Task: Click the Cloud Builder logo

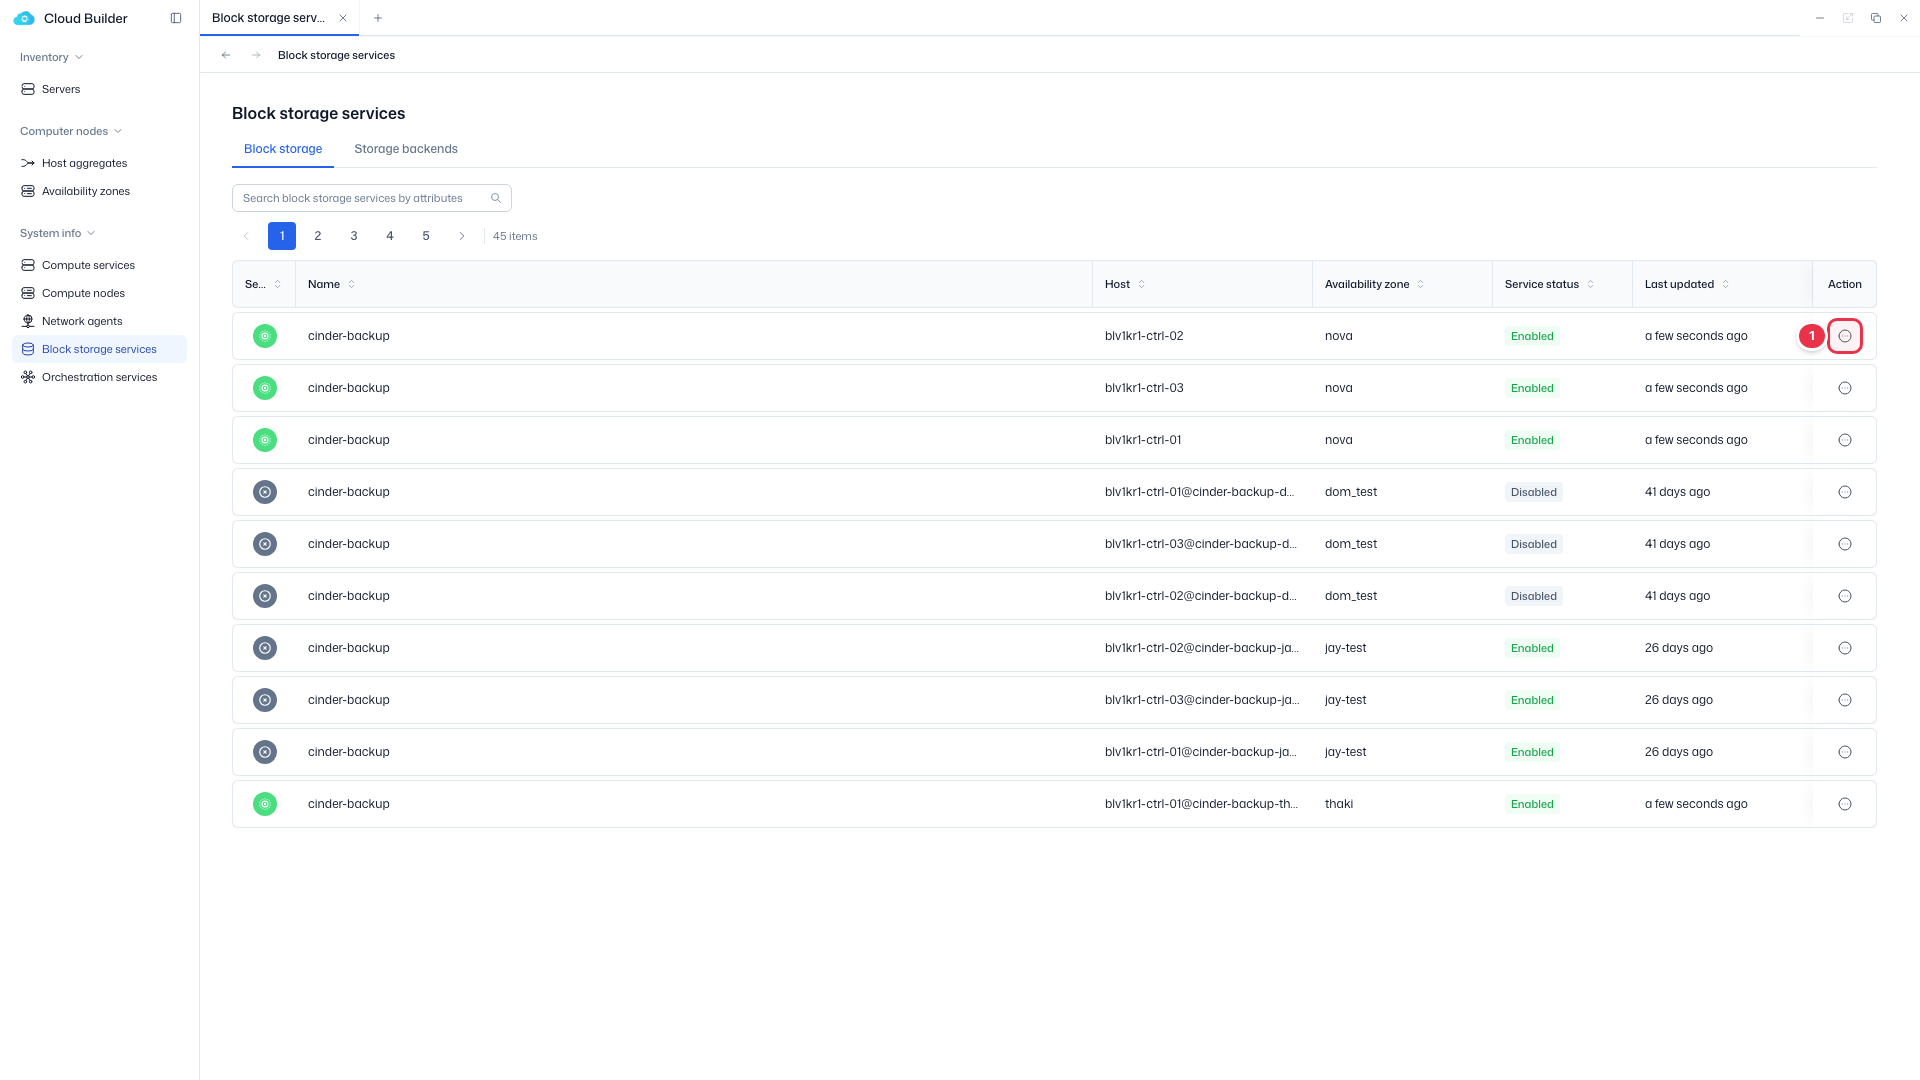Action: (x=24, y=18)
